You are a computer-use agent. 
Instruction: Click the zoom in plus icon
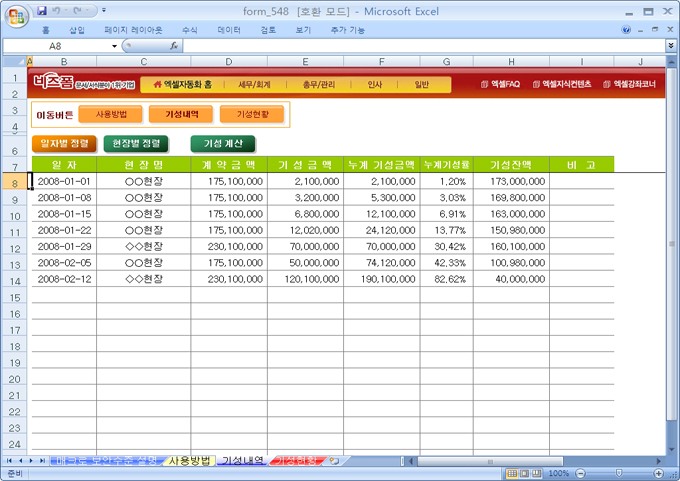[659, 473]
